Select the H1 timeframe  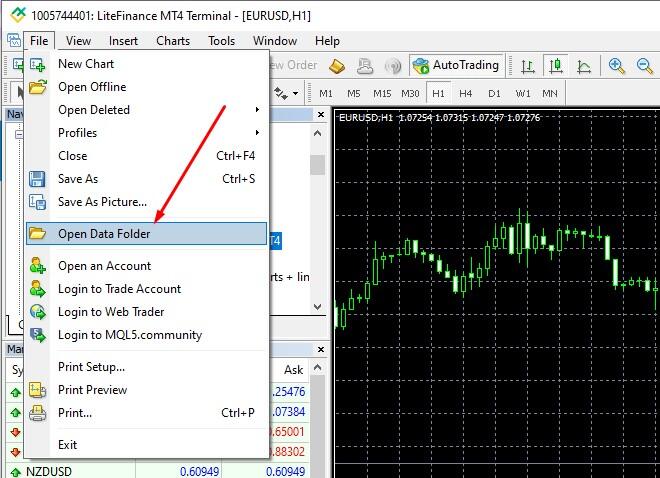click(438, 93)
